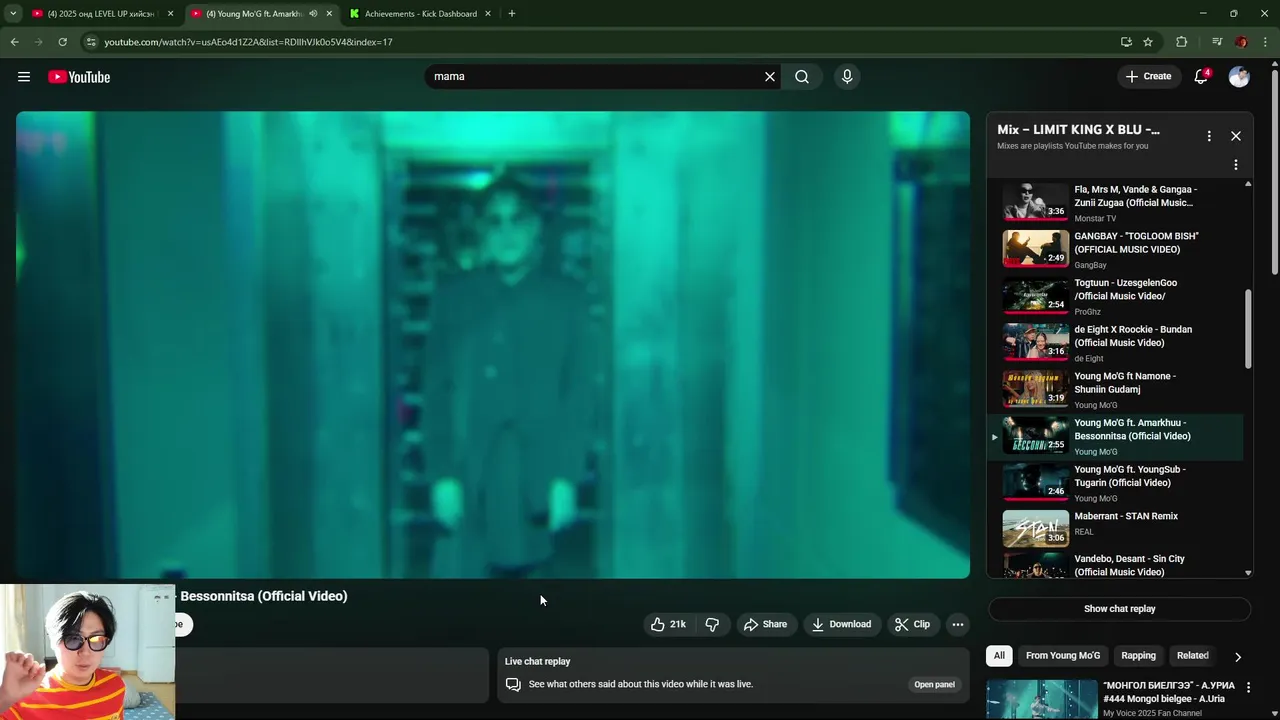This screenshot has height=720, width=1280.
Task: Open options for Mongol bielgee video
Action: (x=1248, y=688)
